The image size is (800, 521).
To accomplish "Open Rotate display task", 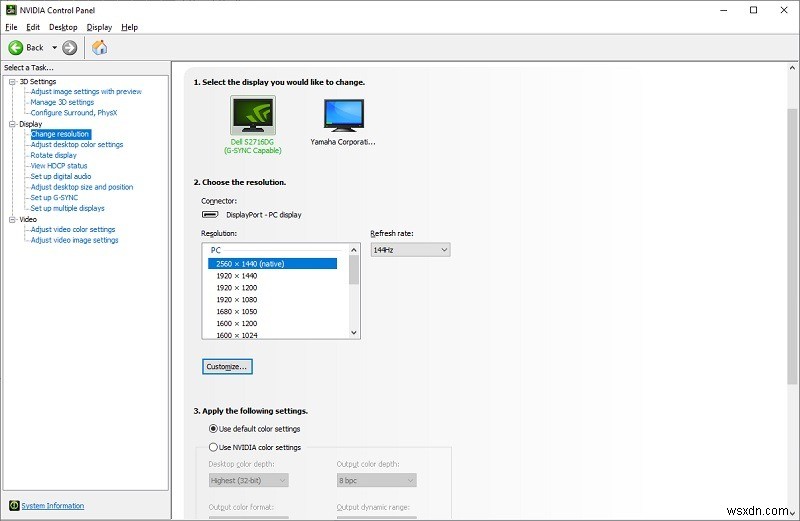I will click(x=53, y=155).
